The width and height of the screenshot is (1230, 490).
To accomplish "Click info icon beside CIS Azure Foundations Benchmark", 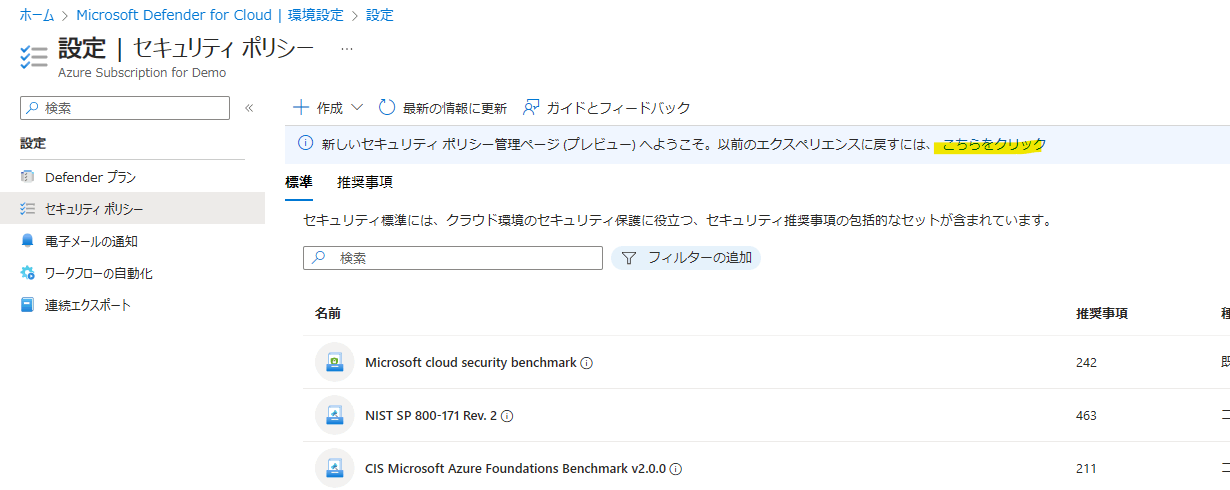I will coord(677,469).
